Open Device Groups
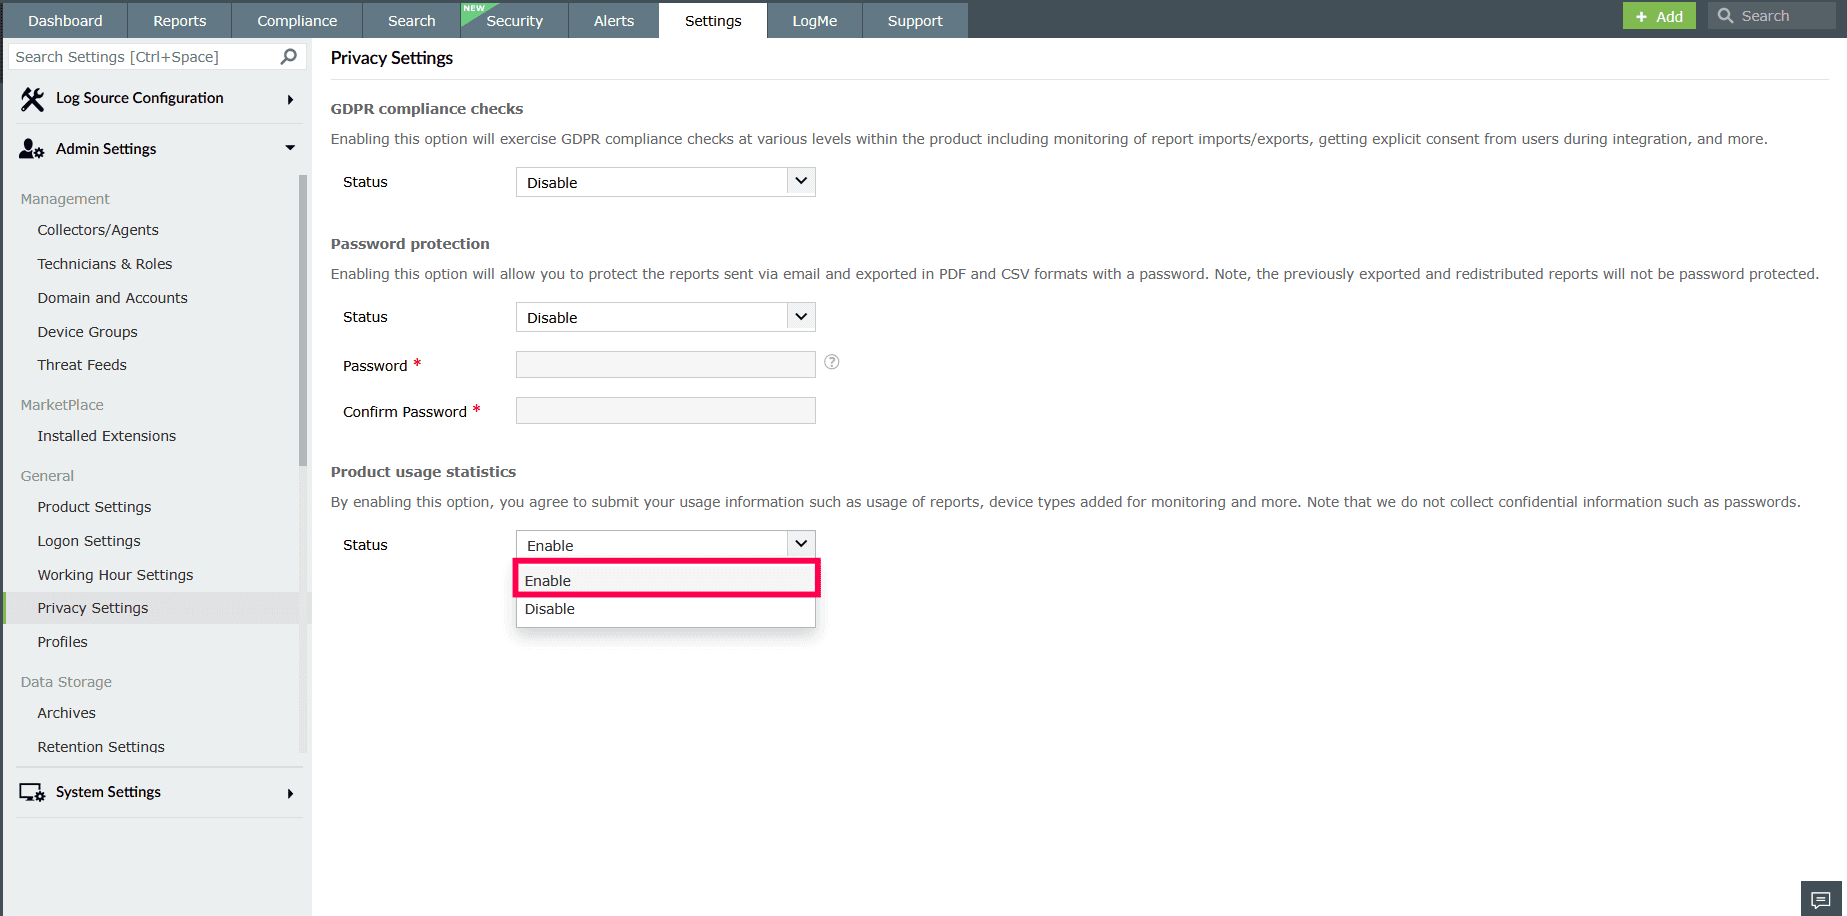Viewport: 1847px width, 916px height. tap(88, 332)
